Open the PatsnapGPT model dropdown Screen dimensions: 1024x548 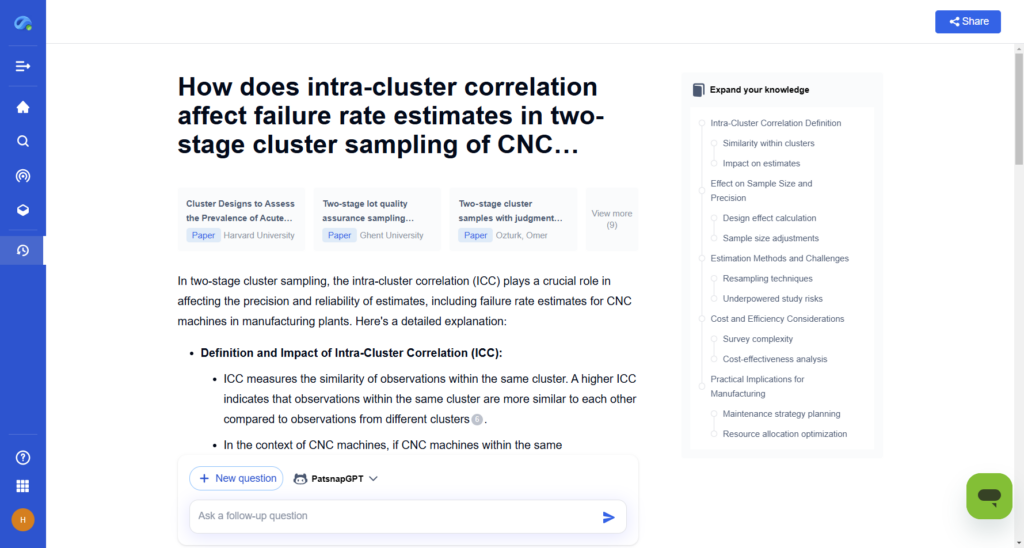pos(336,479)
